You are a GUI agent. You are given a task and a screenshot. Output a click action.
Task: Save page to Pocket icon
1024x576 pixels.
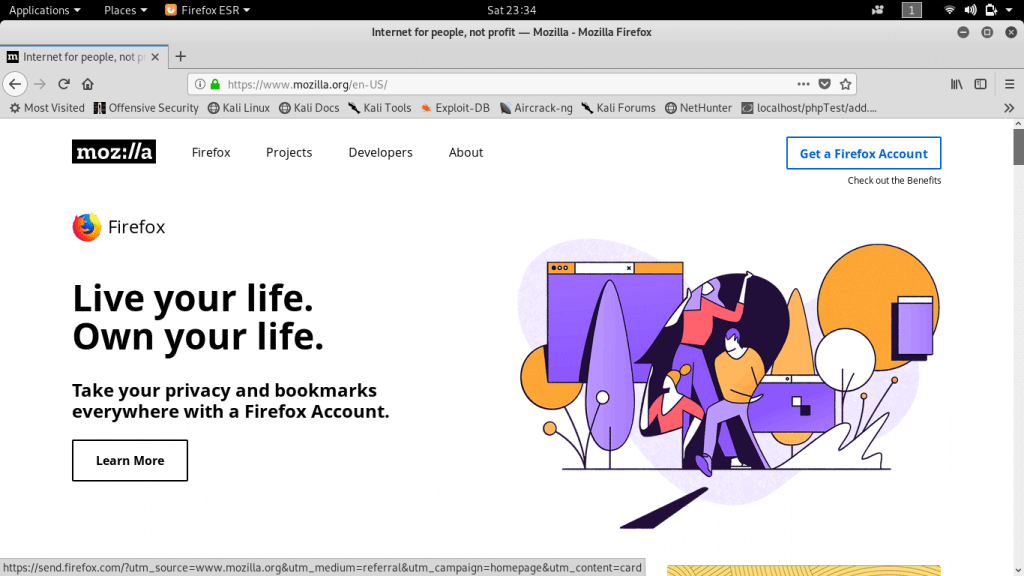[x=825, y=84]
